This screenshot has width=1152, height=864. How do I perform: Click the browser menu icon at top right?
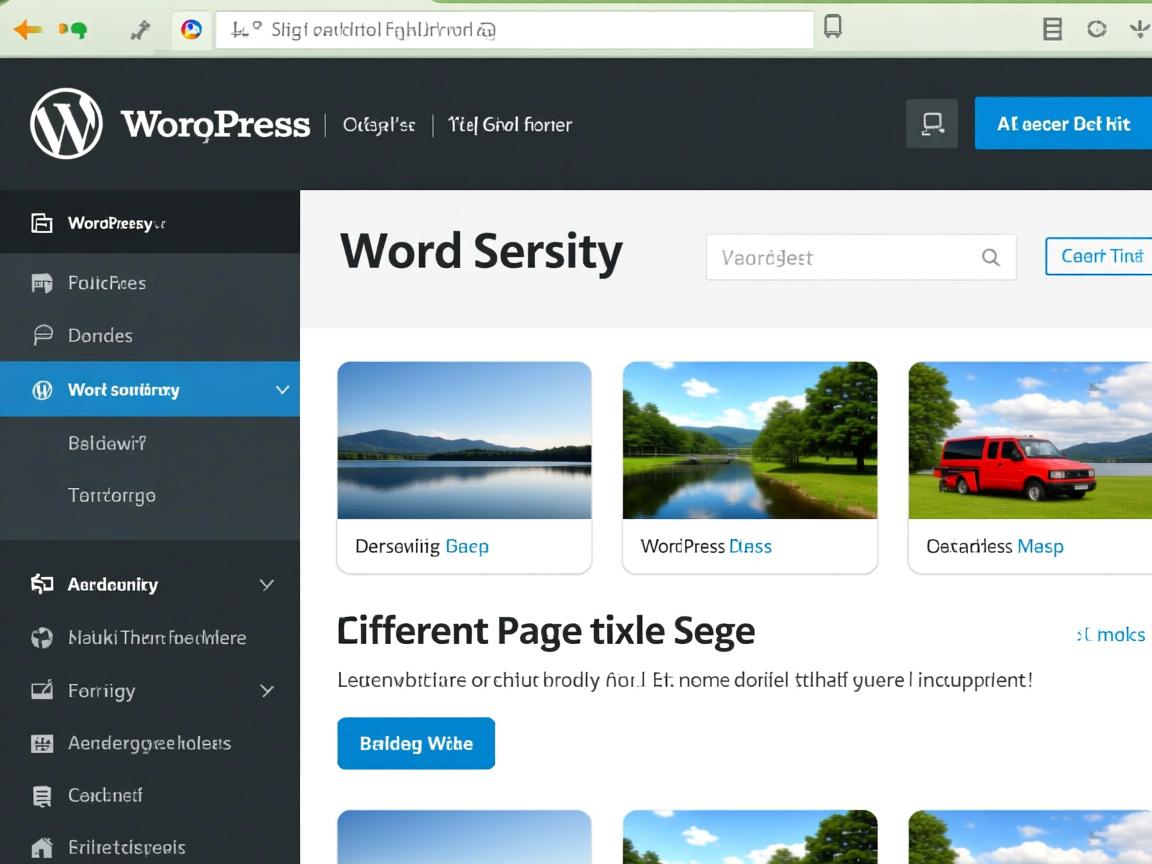click(1052, 29)
